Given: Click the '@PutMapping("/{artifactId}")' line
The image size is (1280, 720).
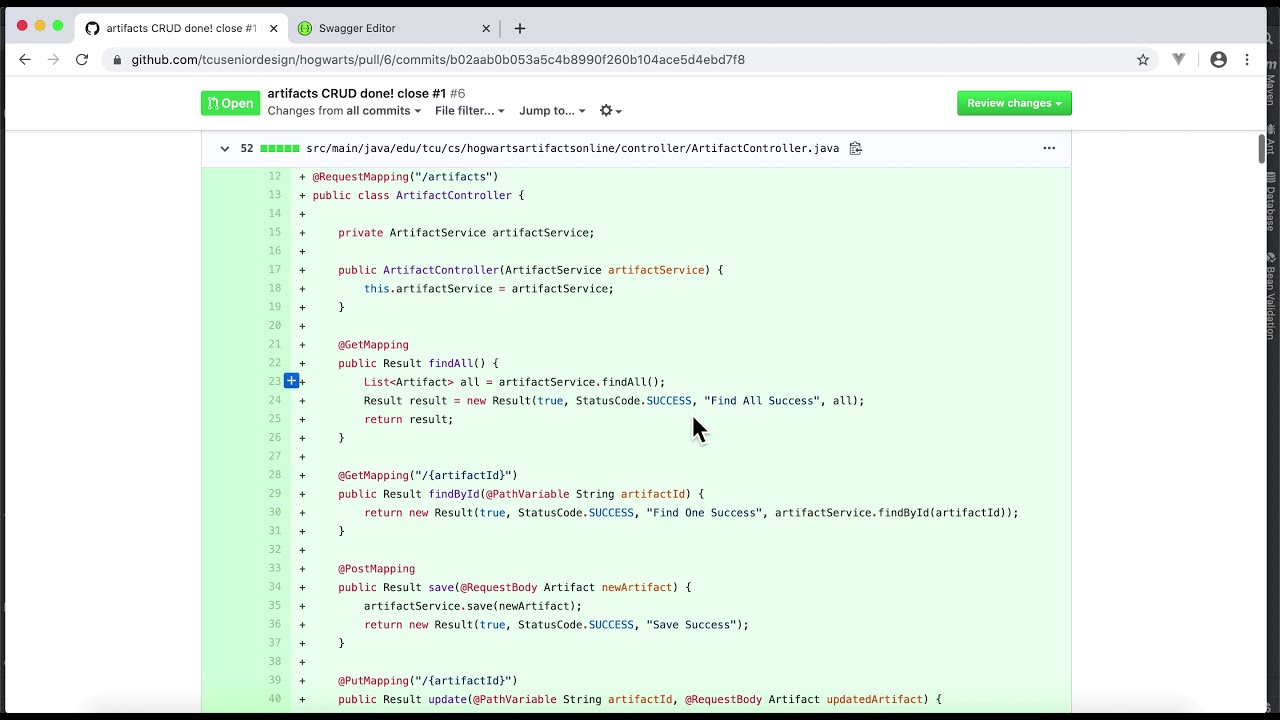Looking at the screenshot, I should pos(428,680).
